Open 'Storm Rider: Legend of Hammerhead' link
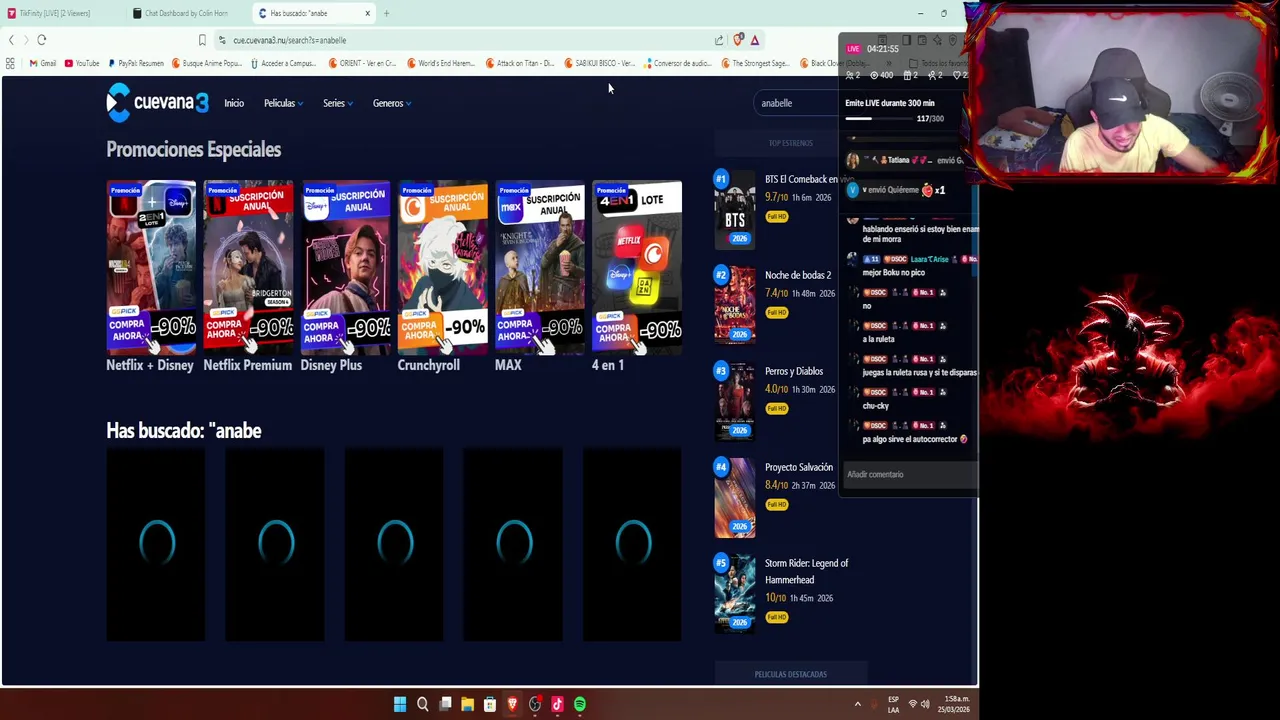 806,571
